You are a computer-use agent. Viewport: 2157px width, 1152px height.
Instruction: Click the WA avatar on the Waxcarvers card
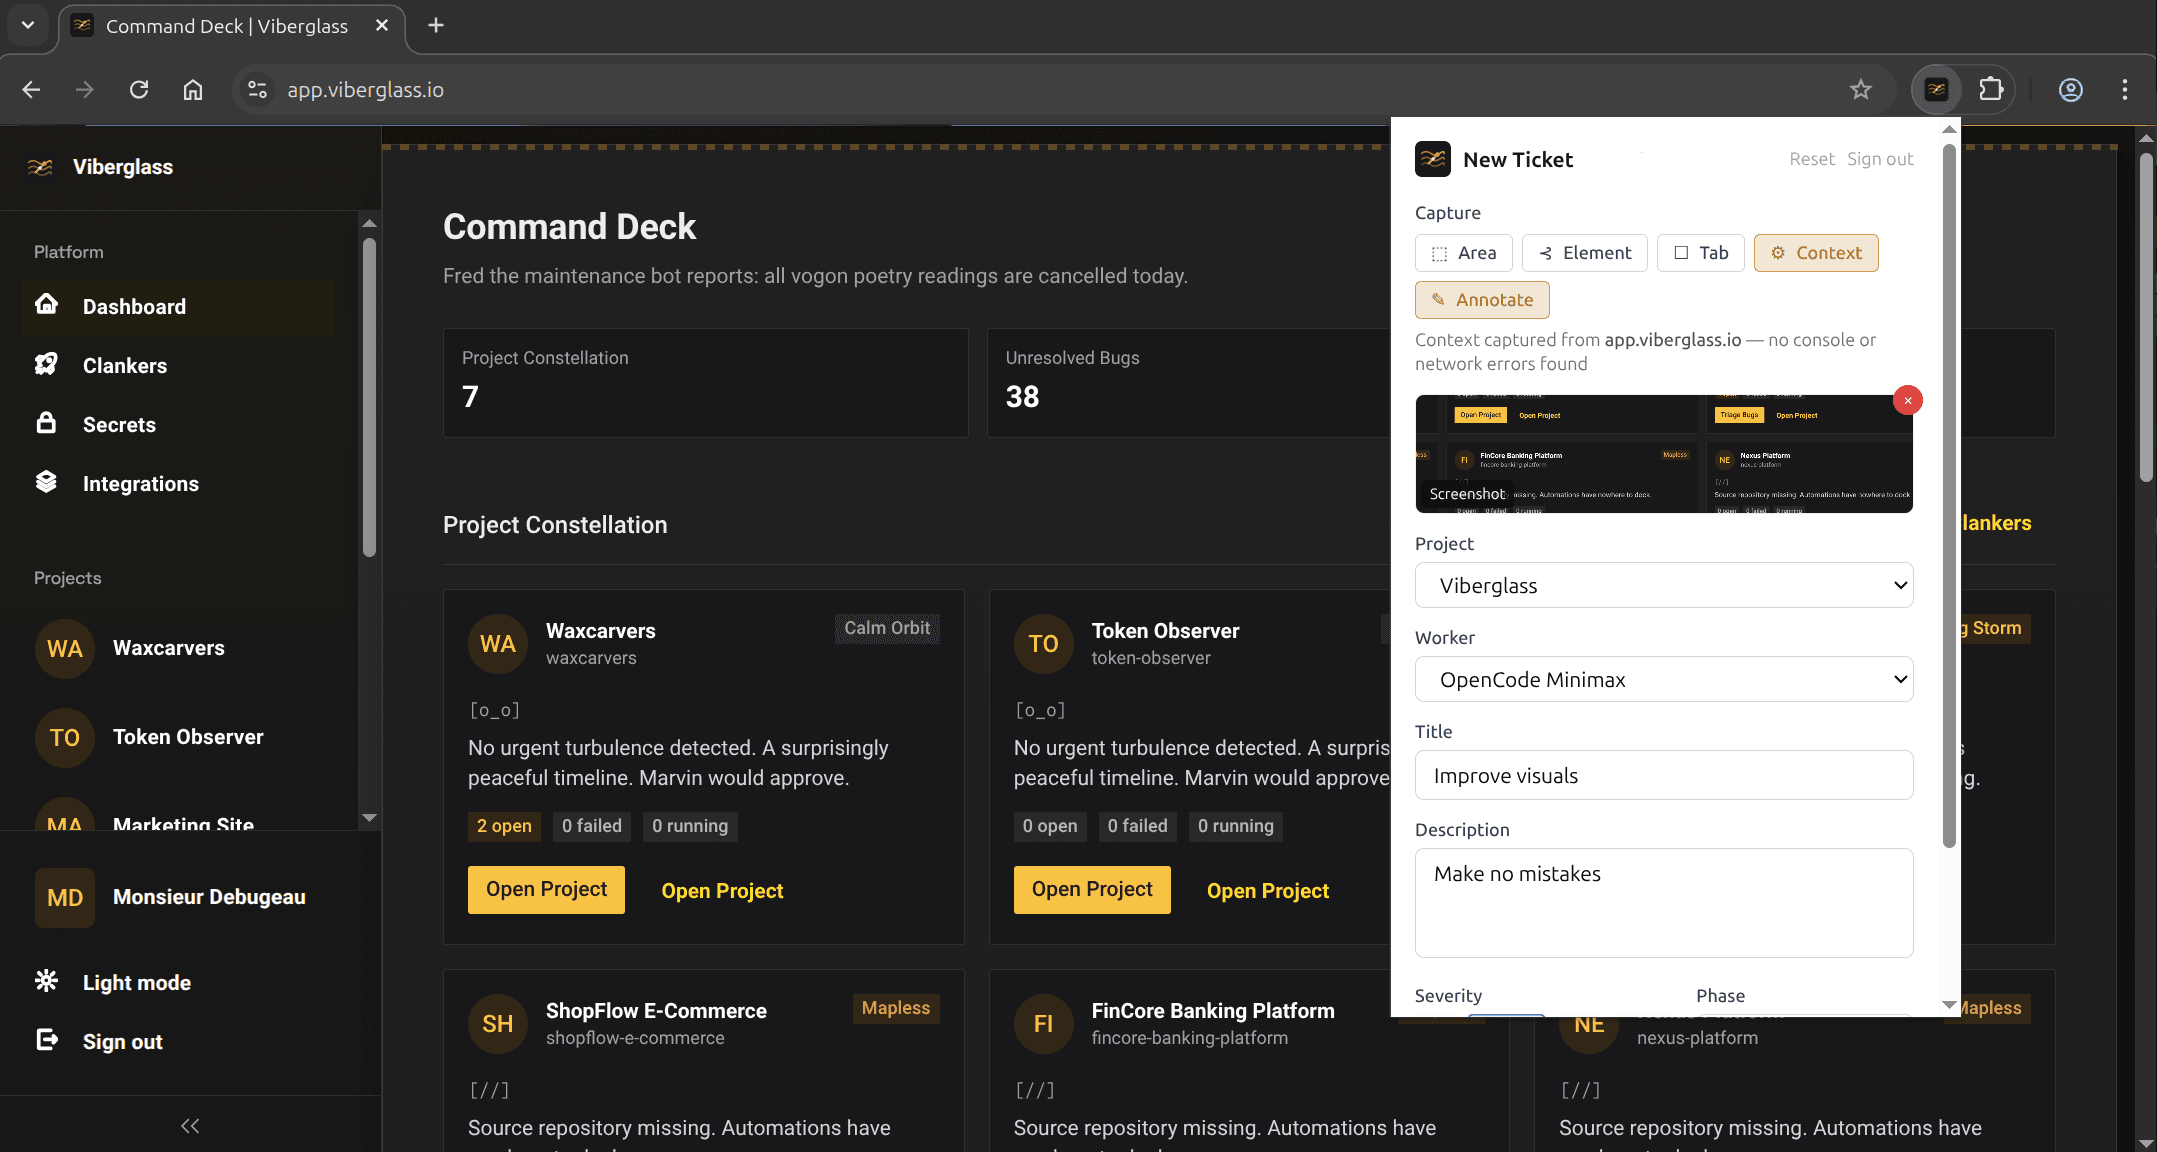[x=498, y=644]
